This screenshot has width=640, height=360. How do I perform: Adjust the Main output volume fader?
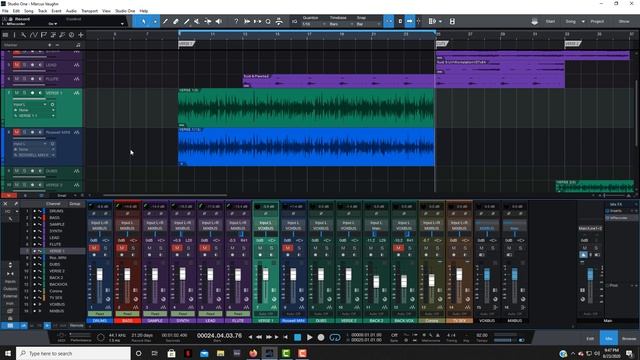tap(590, 274)
